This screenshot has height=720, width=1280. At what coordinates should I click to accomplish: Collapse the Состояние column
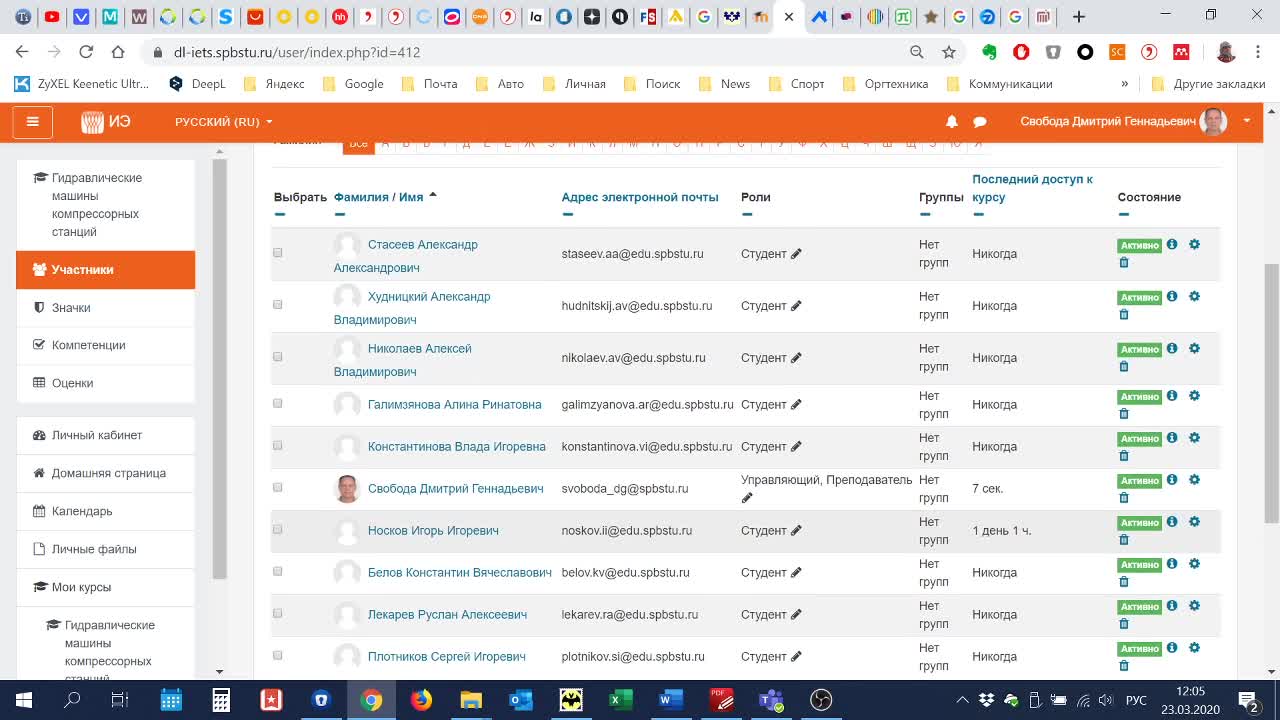coord(1124,214)
